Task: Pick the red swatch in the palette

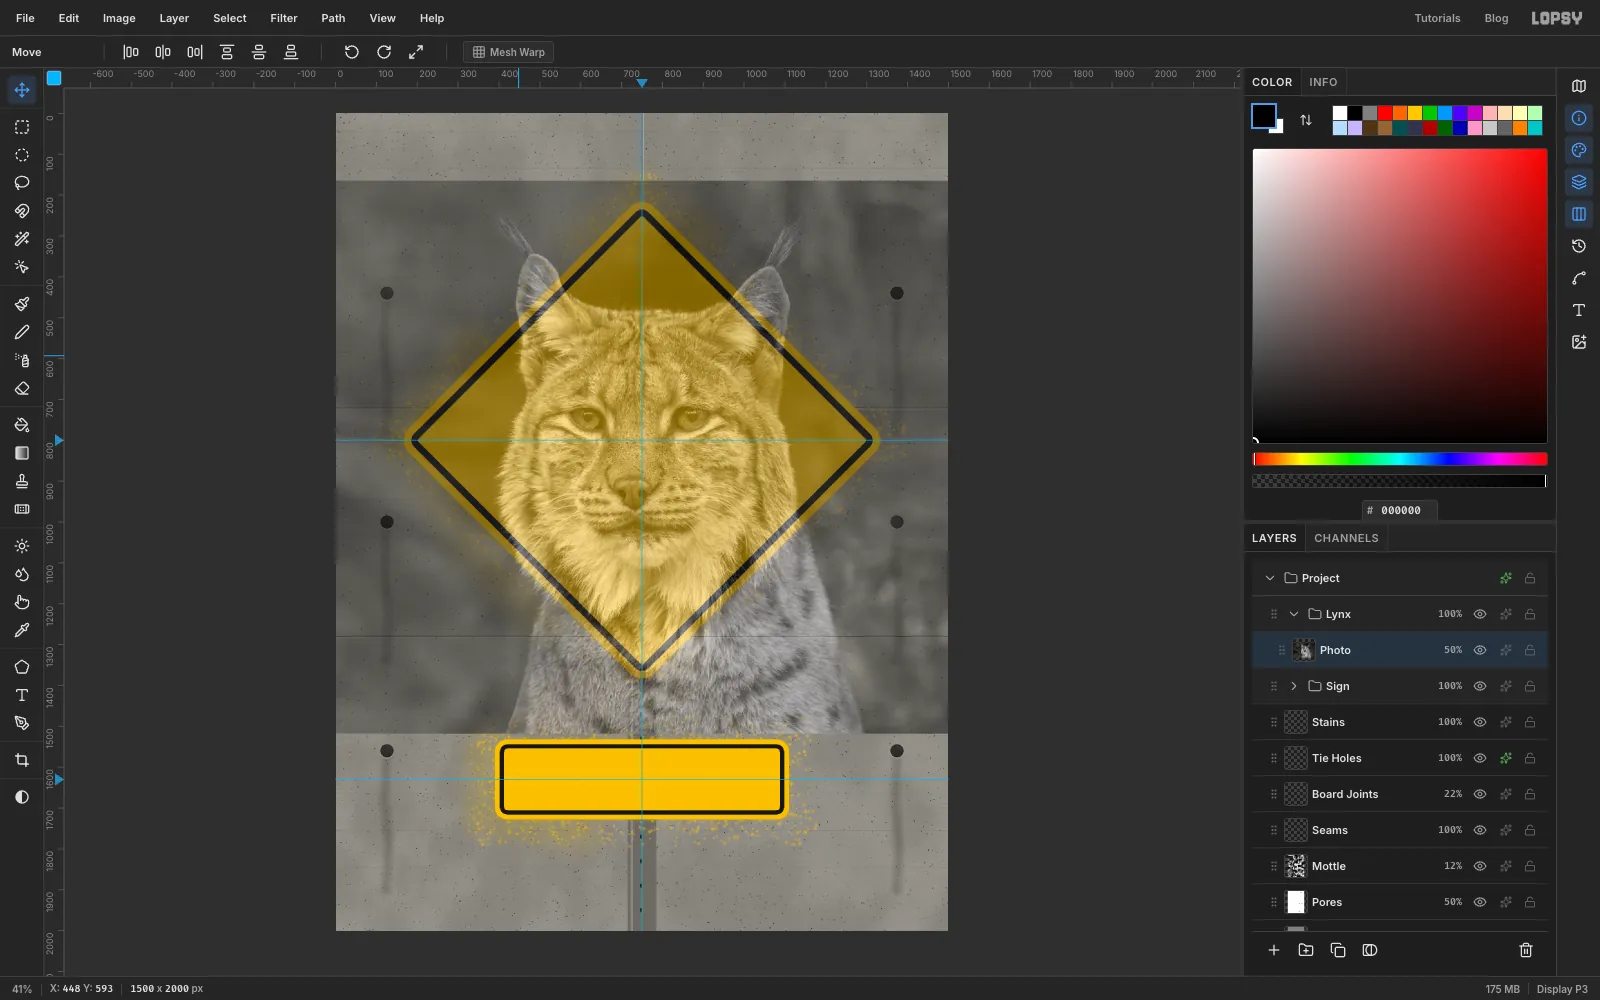Action: click(1385, 113)
